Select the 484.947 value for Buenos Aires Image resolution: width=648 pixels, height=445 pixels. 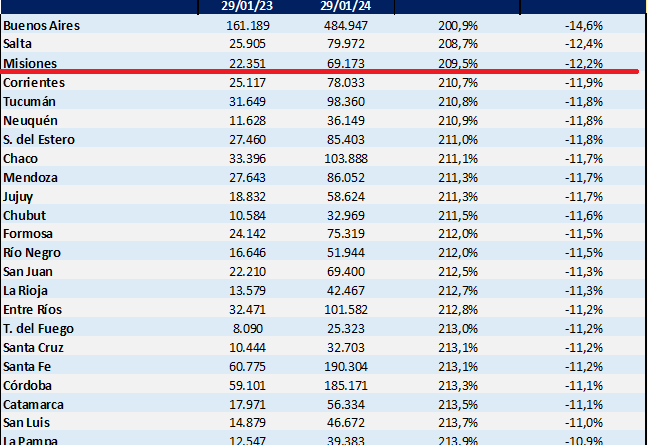pos(338,25)
